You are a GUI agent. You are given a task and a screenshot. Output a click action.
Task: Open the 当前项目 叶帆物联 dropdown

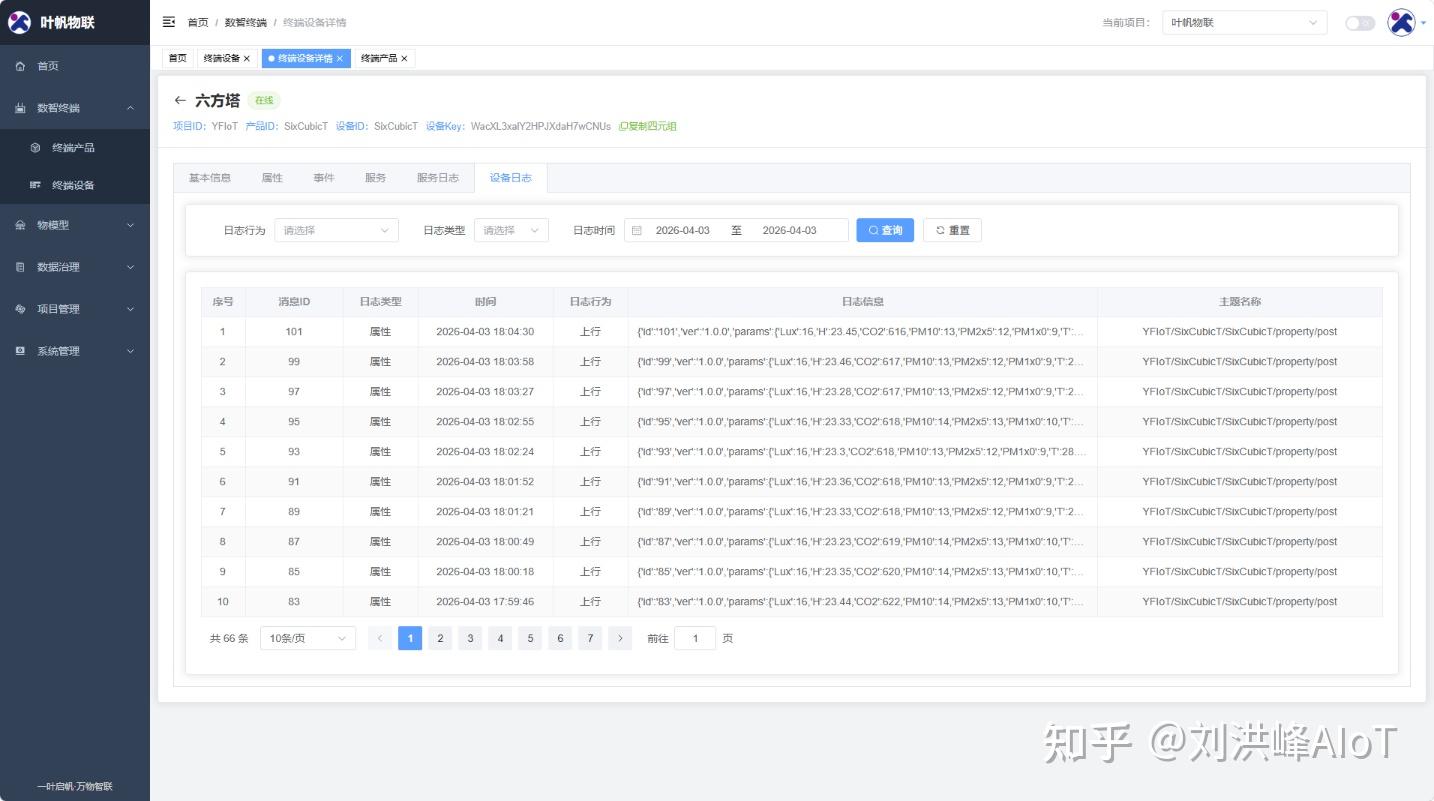(1244, 22)
